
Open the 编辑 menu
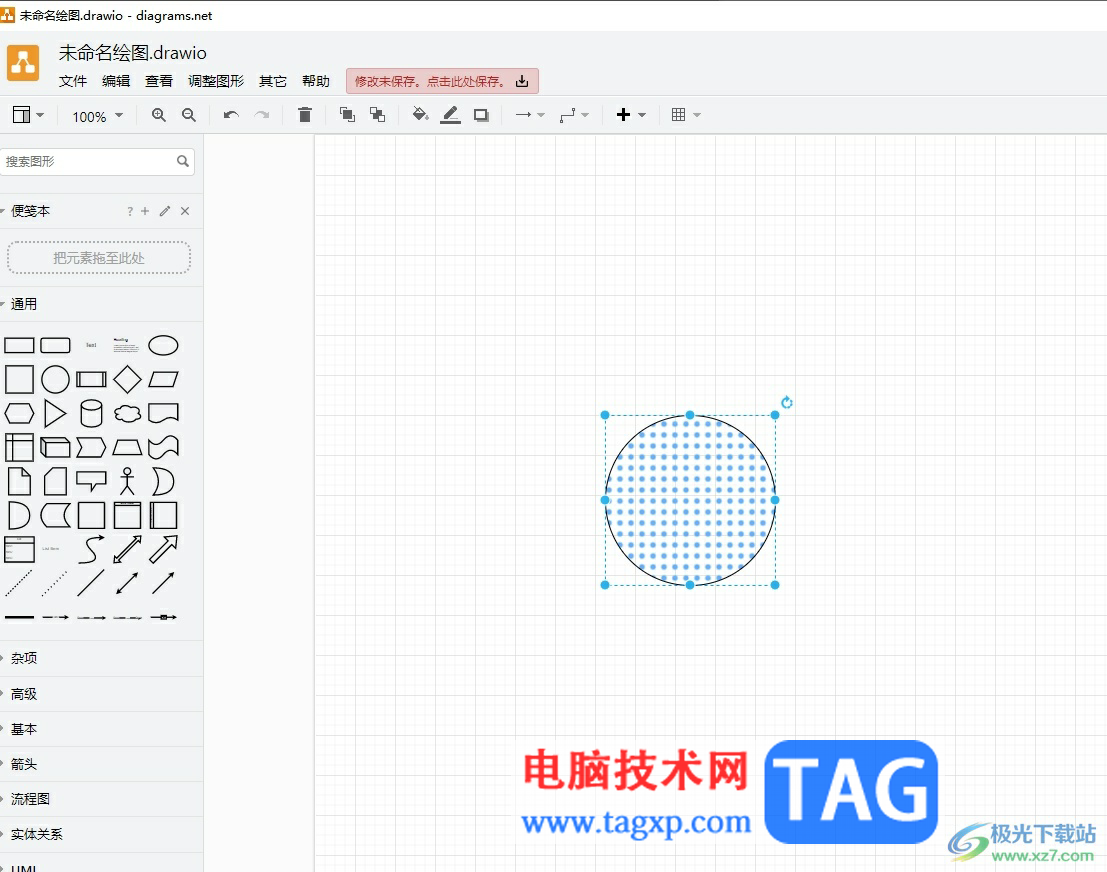pyautogui.click(x=116, y=81)
